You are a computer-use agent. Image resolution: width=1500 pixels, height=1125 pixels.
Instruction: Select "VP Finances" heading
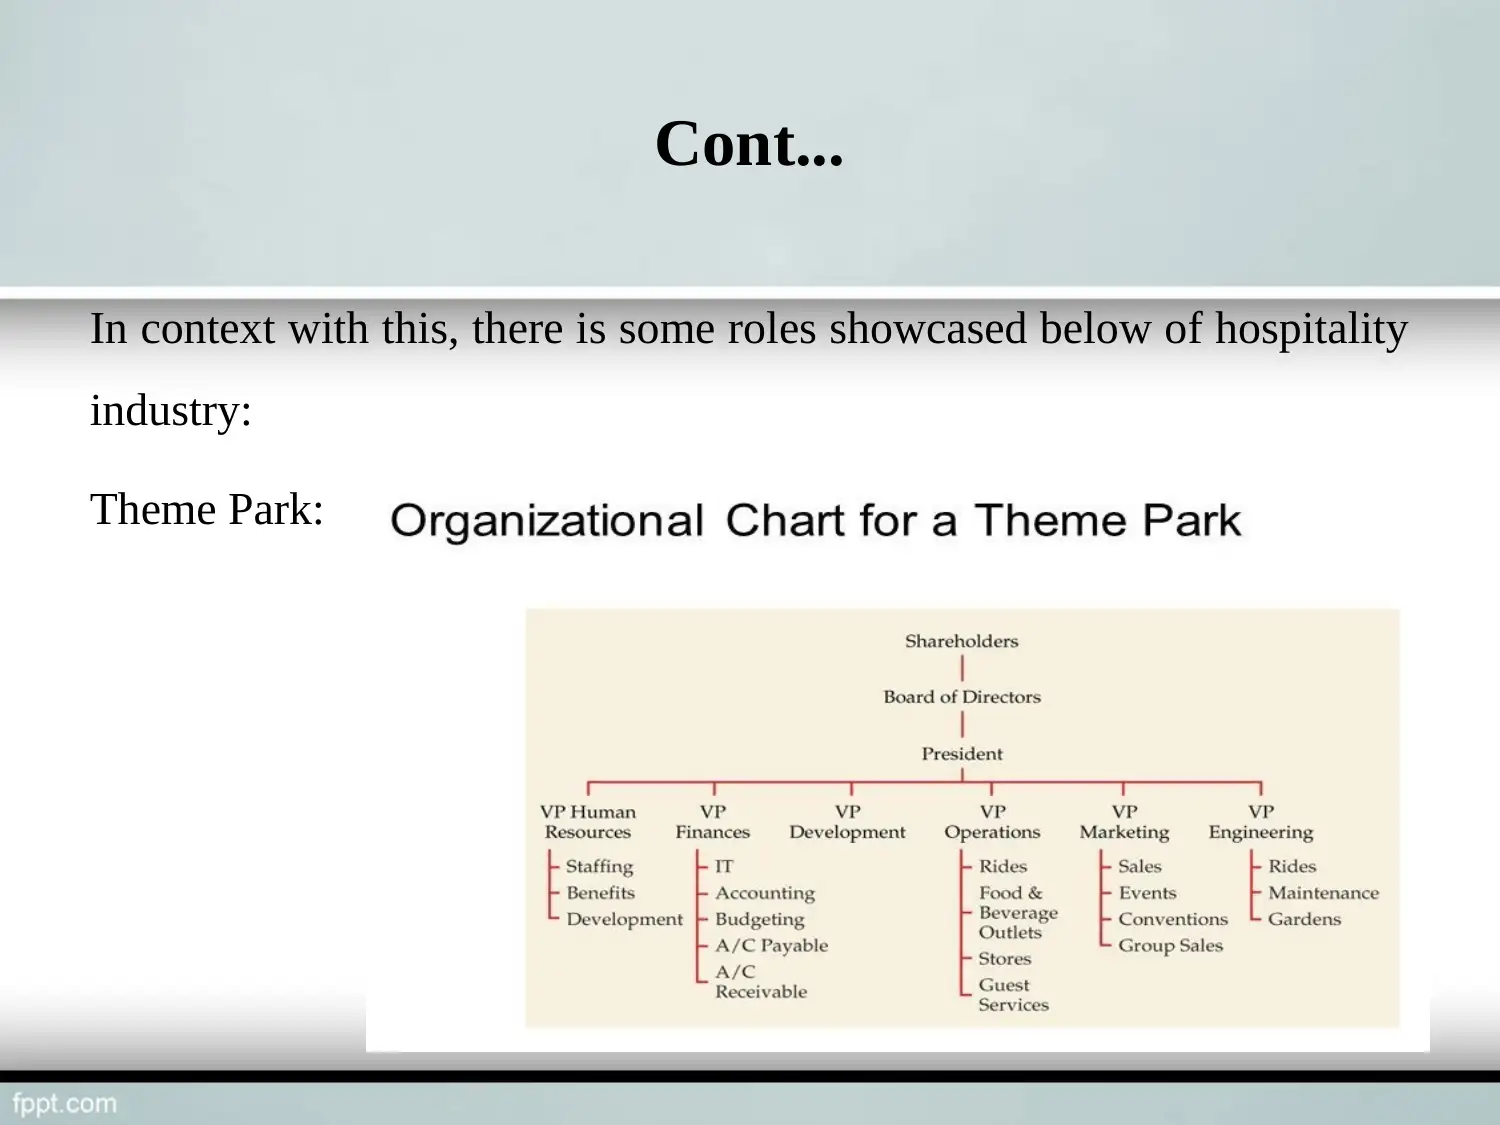point(712,822)
